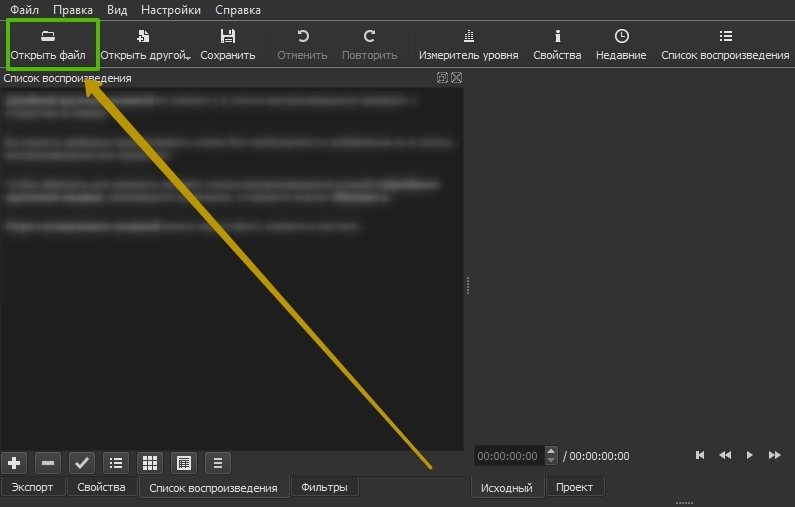Switch playlist to detailed list view
795x507 pixels.
(x=184, y=463)
